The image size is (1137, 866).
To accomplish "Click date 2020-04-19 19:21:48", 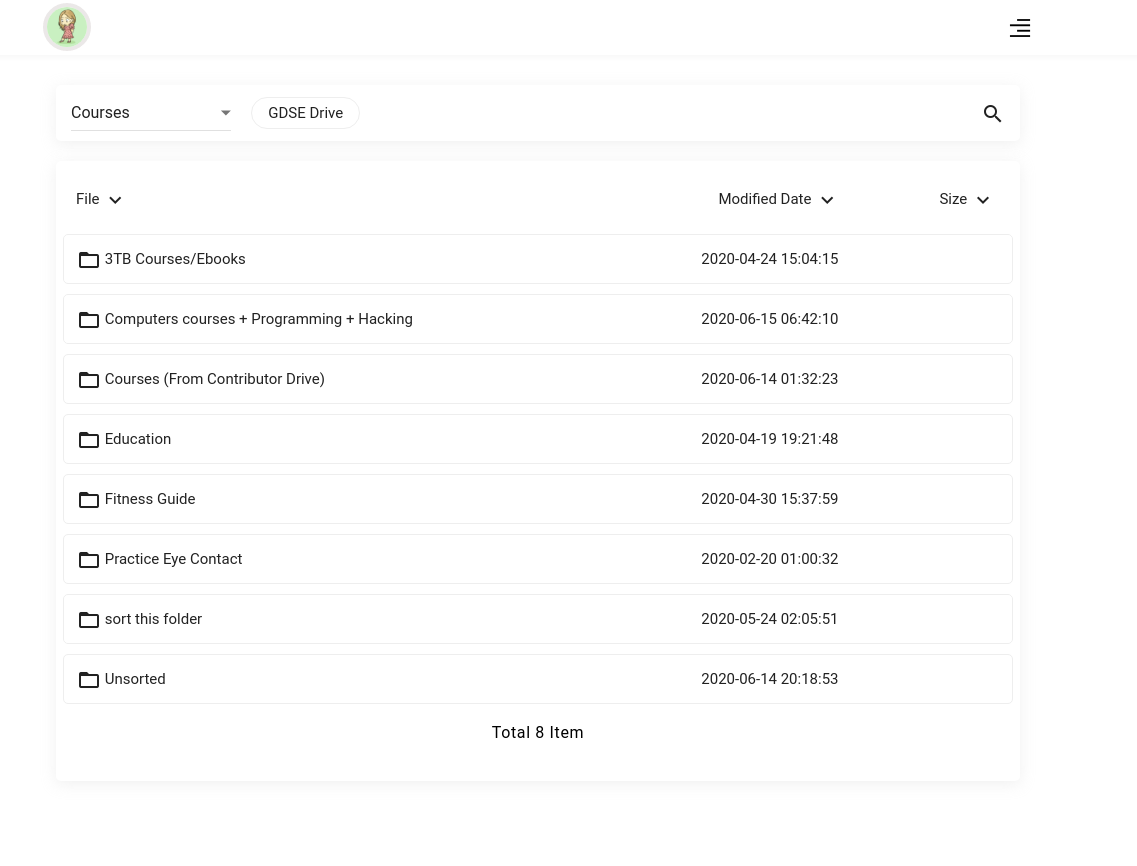I will 769,439.
